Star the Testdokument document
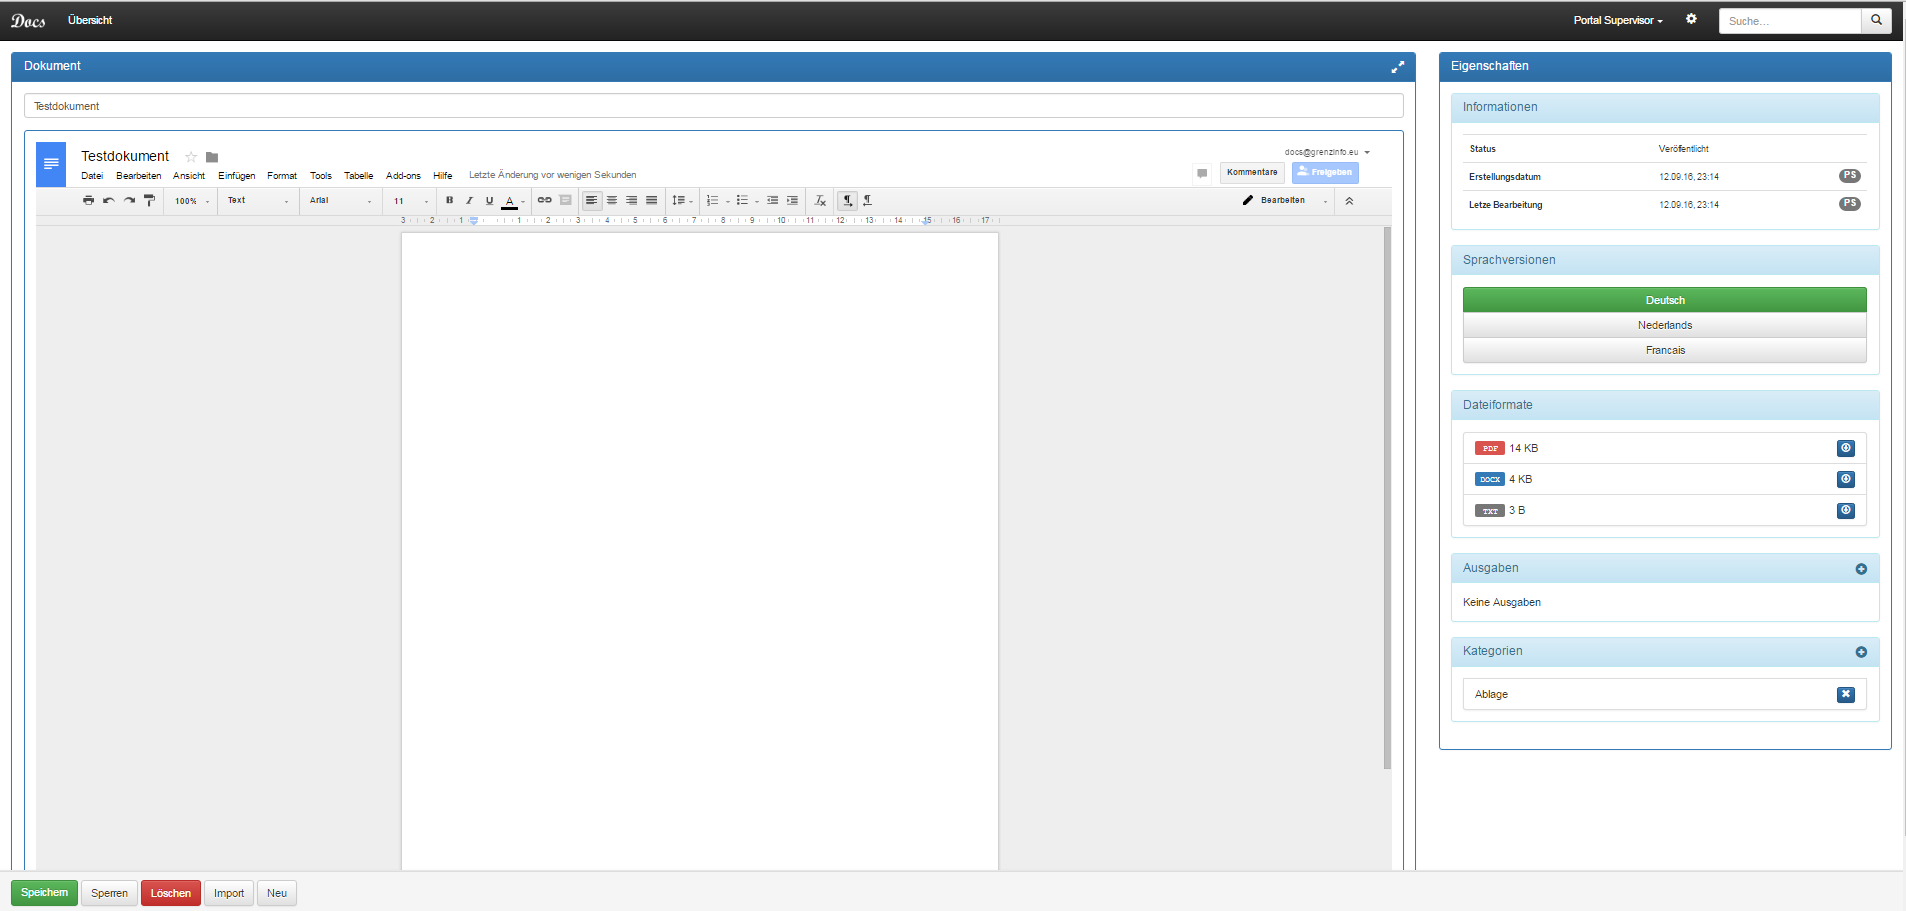The image size is (1906, 911). coord(191,157)
